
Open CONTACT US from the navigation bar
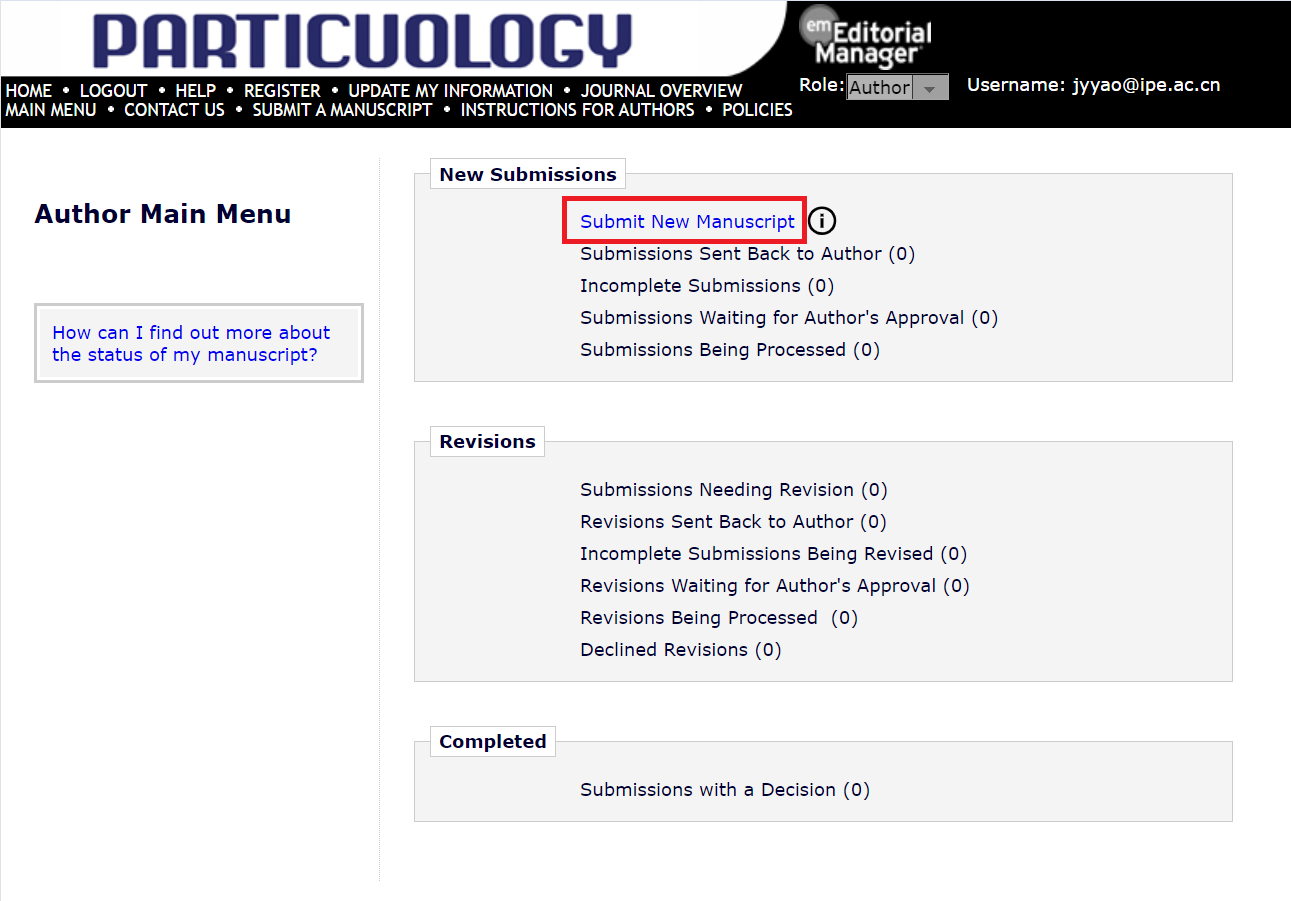(x=174, y=110)
